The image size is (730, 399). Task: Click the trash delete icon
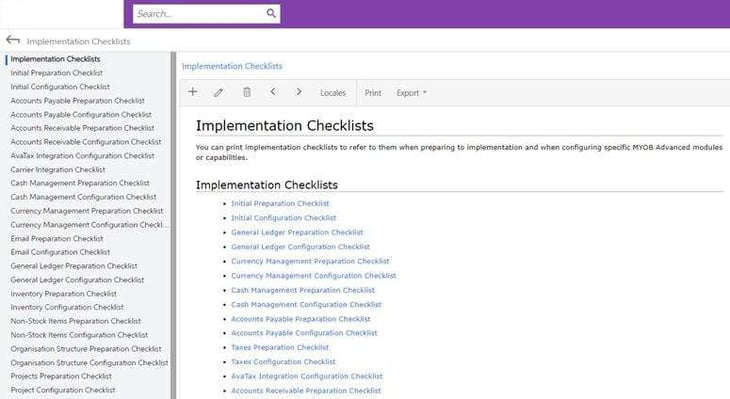(x=247, y=92)
